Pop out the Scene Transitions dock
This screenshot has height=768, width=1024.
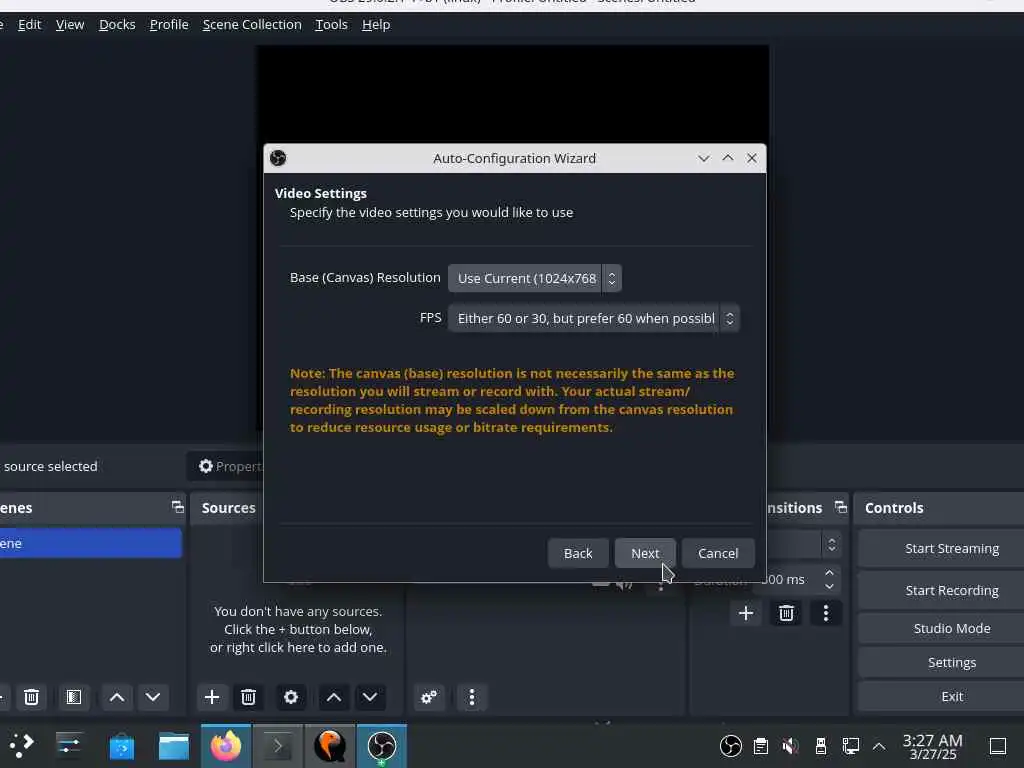(x=840, y=507)
